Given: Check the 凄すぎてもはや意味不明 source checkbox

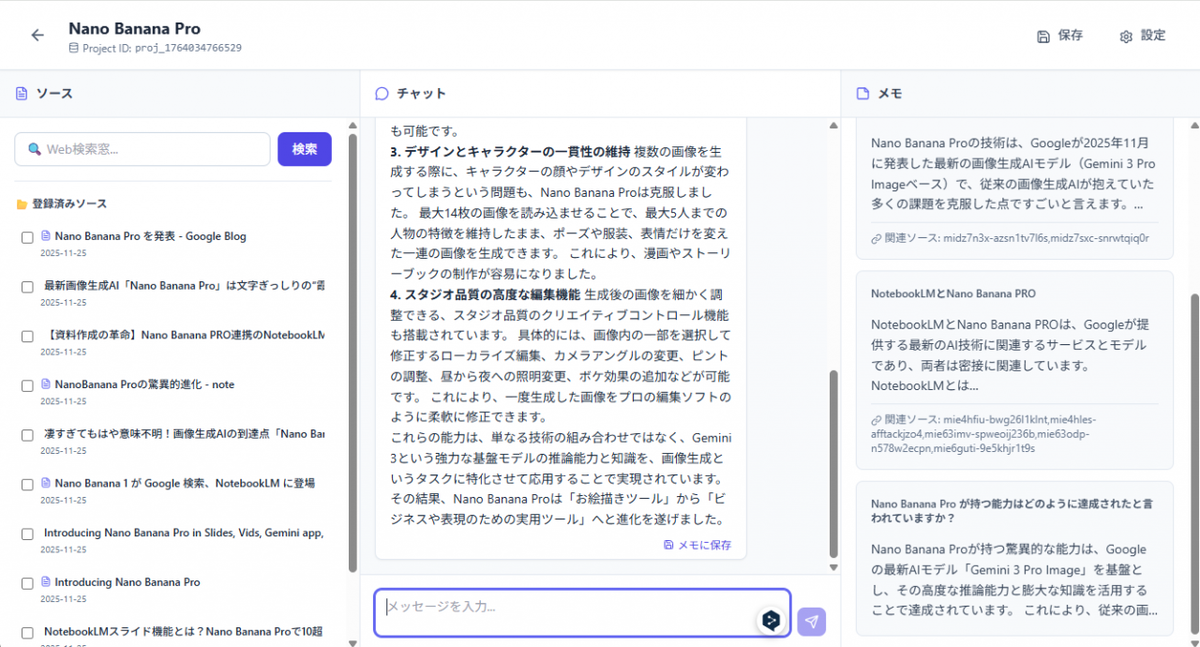Looking at the screenshot, I should pos(27,436).
